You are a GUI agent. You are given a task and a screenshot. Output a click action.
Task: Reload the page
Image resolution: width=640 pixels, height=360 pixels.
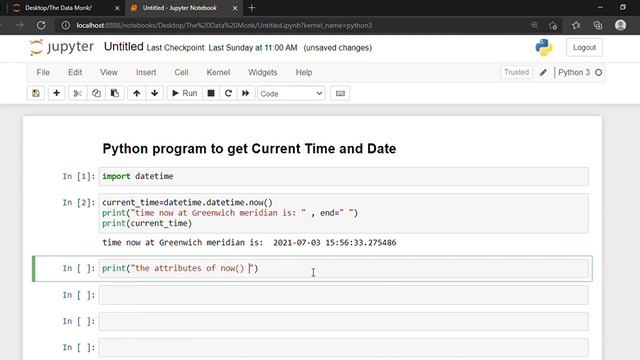point(41,25)
